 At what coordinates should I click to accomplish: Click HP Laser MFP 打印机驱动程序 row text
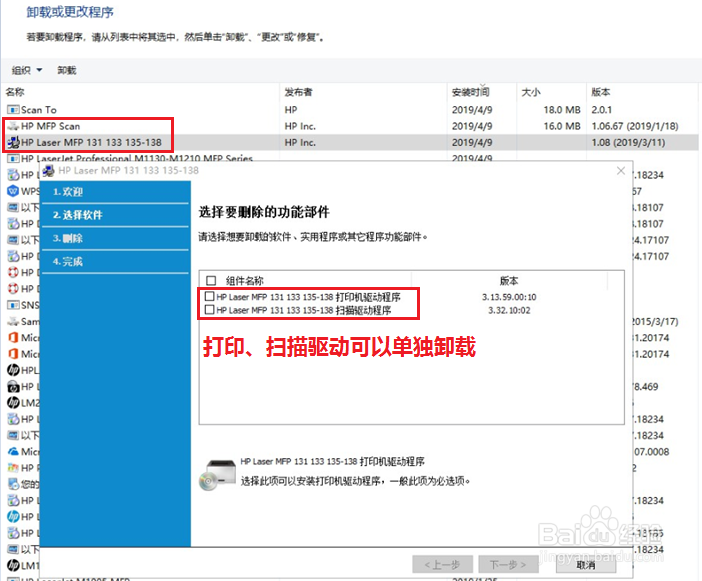click(x=308, y=297)
